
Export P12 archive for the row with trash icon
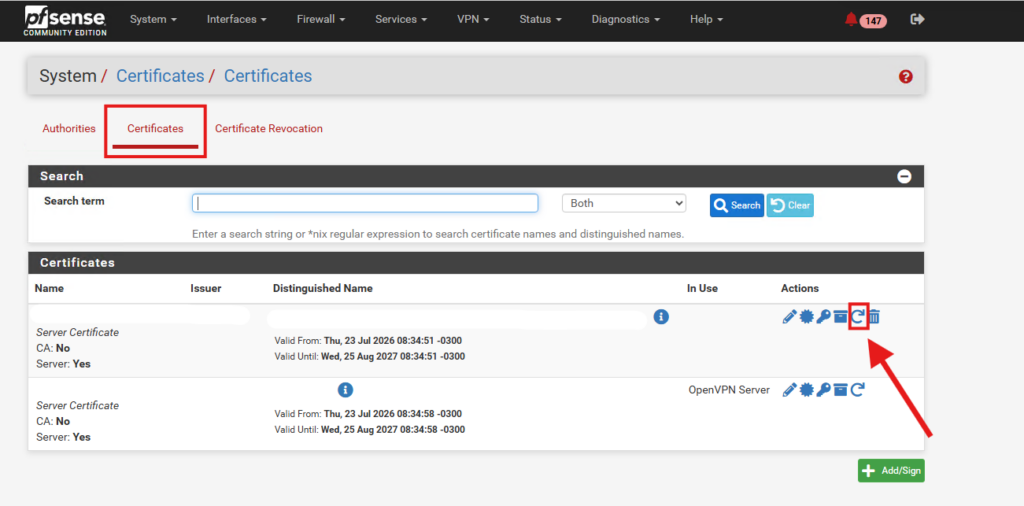point(840,317)
